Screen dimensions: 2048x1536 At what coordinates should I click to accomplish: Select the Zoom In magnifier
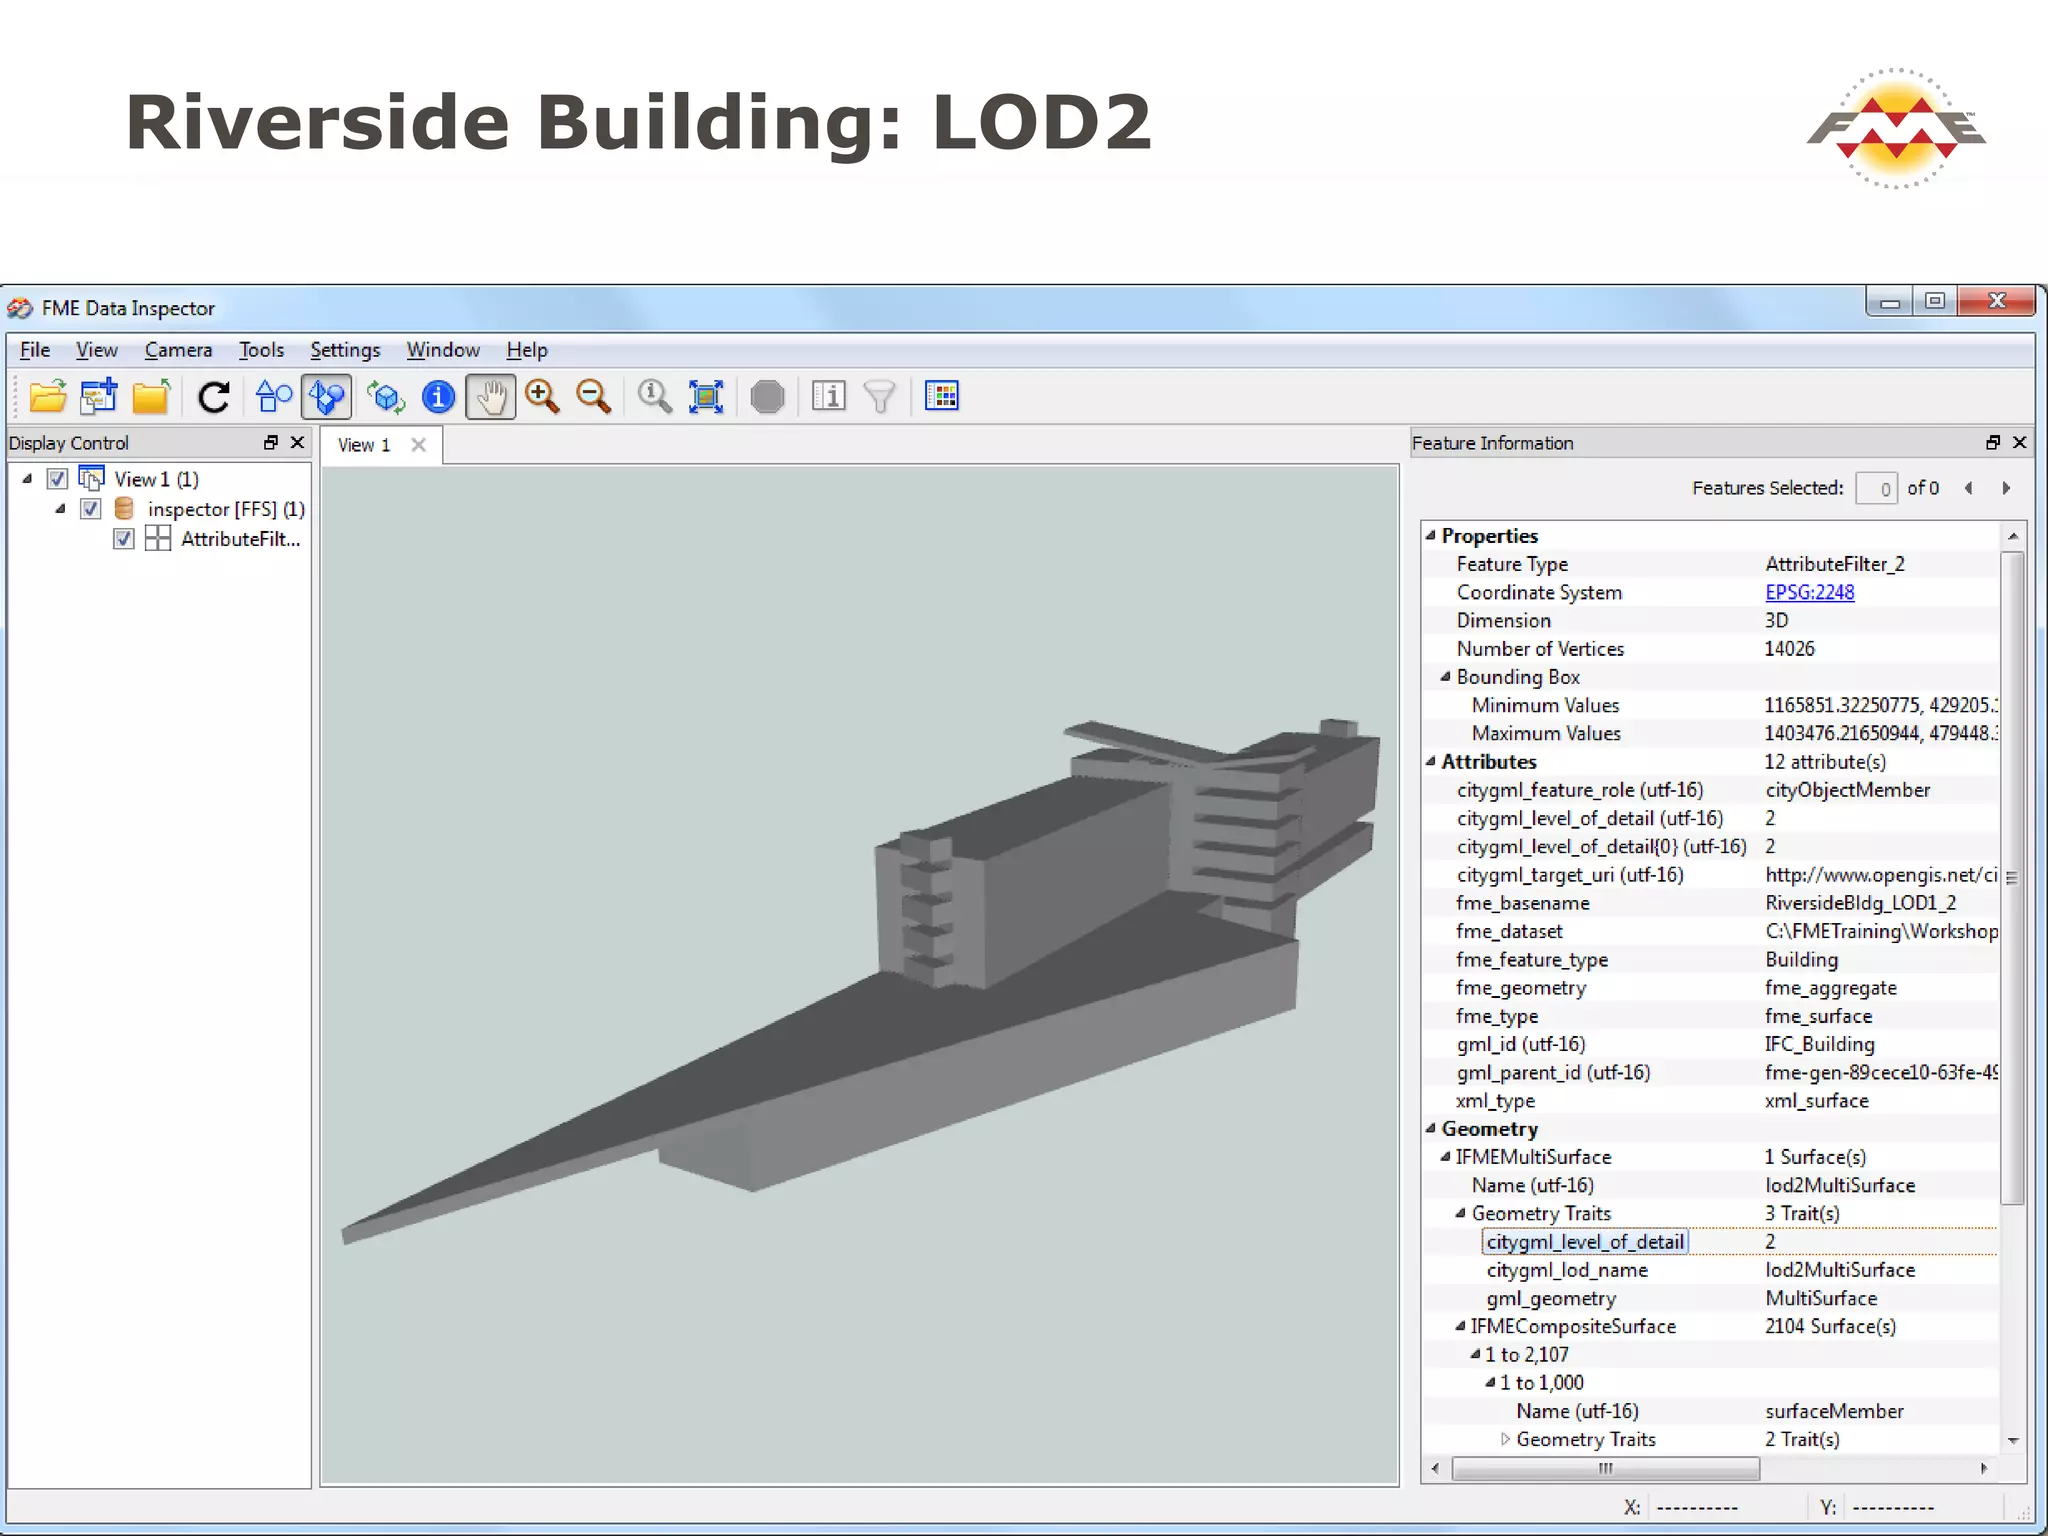(x=542, y=397)
